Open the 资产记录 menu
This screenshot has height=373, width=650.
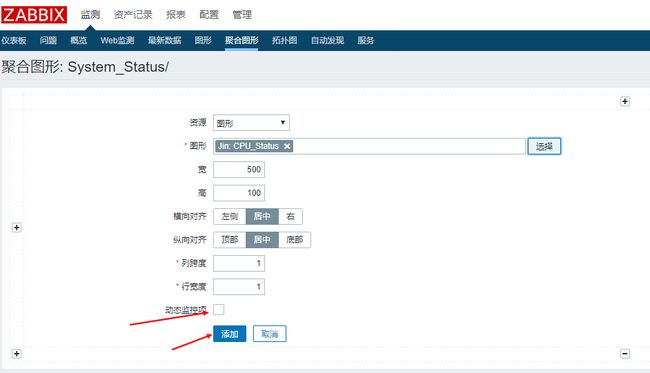[x=133, y=15]
